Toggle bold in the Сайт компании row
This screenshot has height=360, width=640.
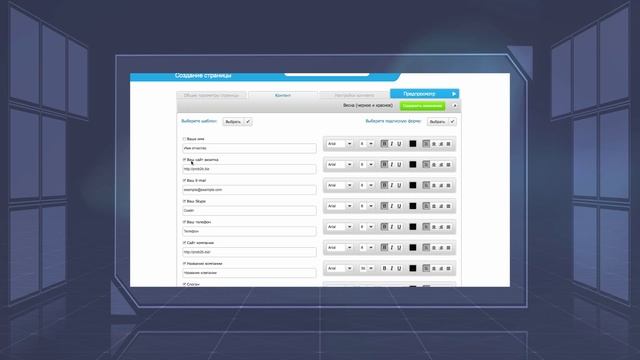(384, 248)
